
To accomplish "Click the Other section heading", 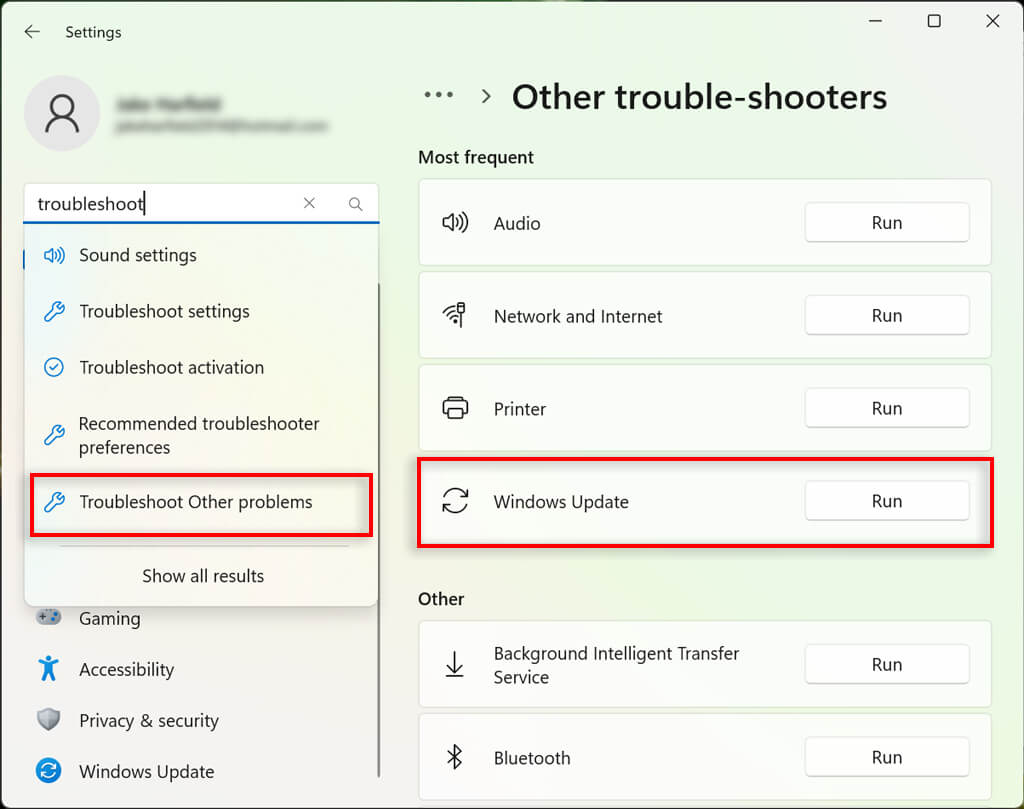I will click(441, 599).
